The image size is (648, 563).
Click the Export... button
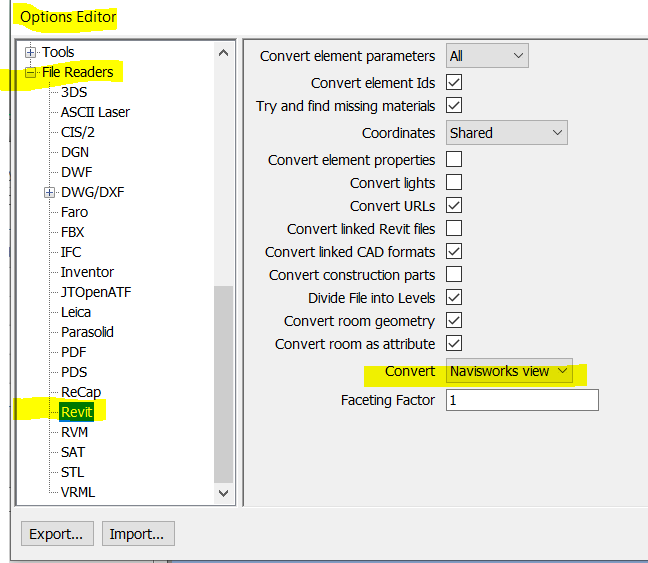56,533
